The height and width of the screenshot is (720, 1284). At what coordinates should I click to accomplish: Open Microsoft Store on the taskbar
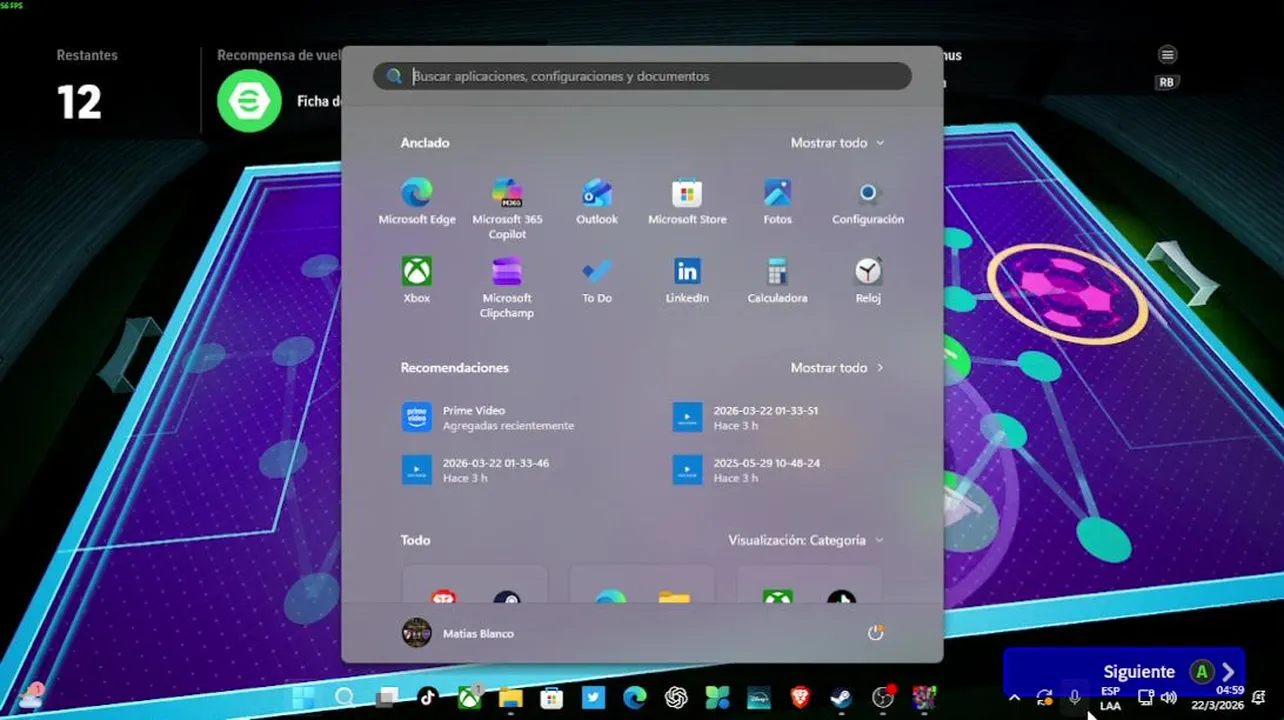point(552,697)
